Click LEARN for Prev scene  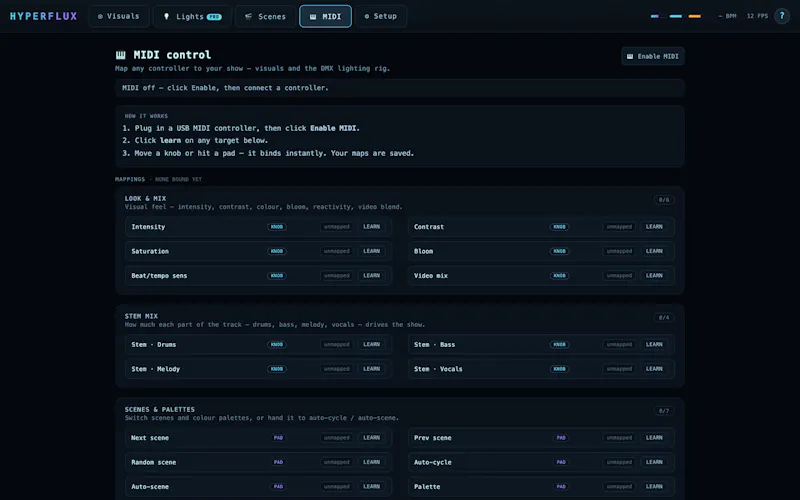pyautogui.click(x=654, y=438)
